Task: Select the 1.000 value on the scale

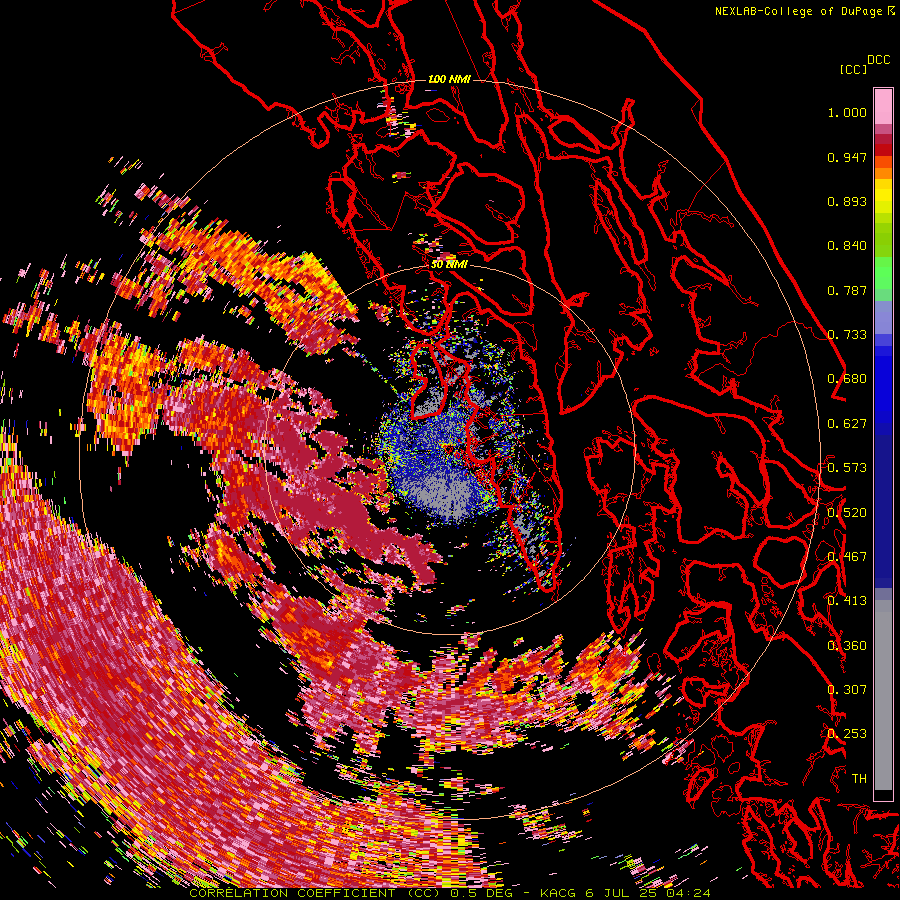Action: coord(847,112)
